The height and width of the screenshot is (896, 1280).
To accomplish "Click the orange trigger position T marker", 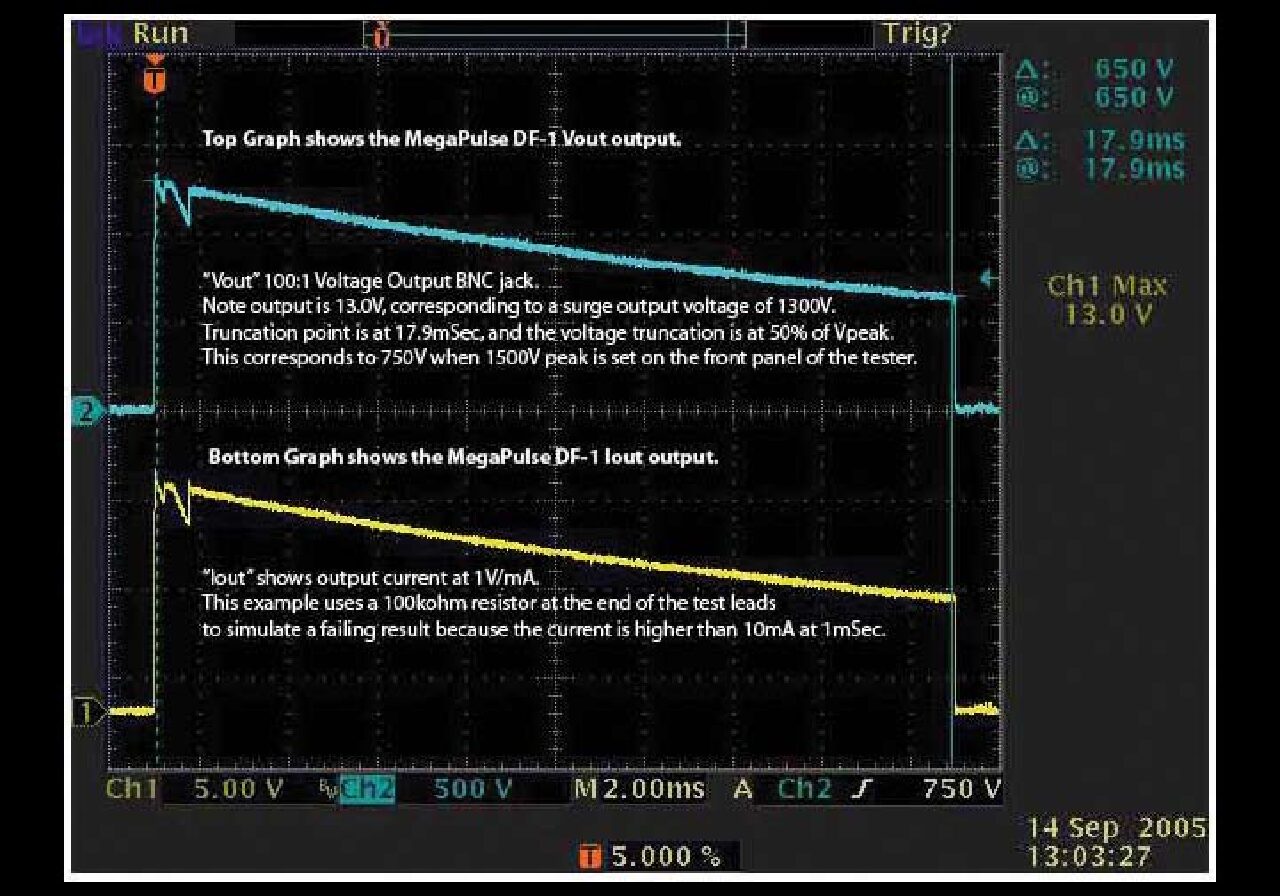I will coord(154,80).
